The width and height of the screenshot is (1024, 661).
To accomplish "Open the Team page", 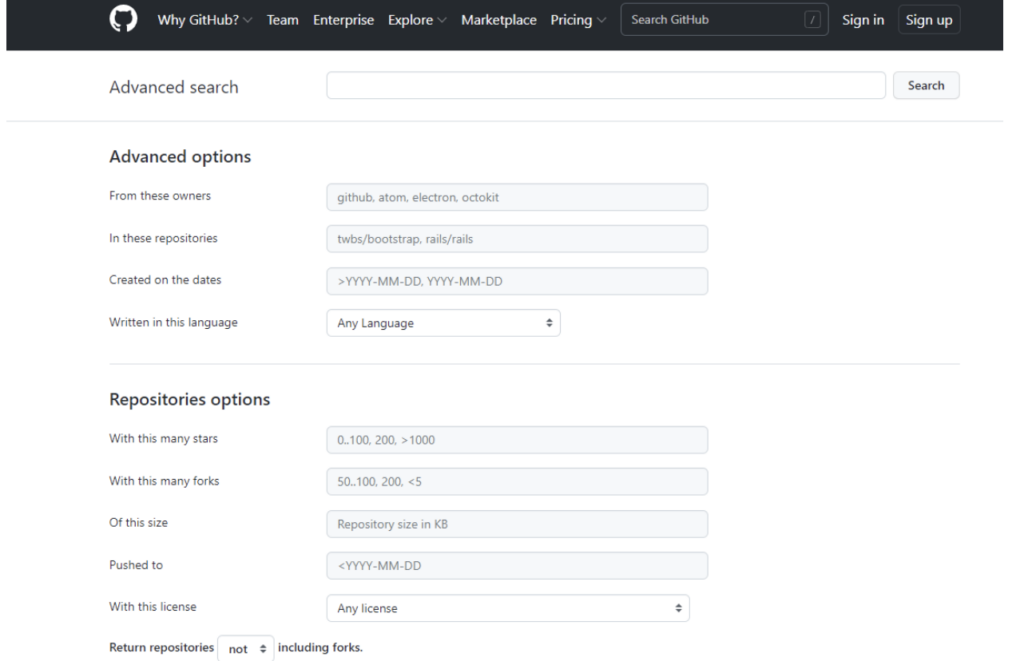I will (x=282, y=20).
